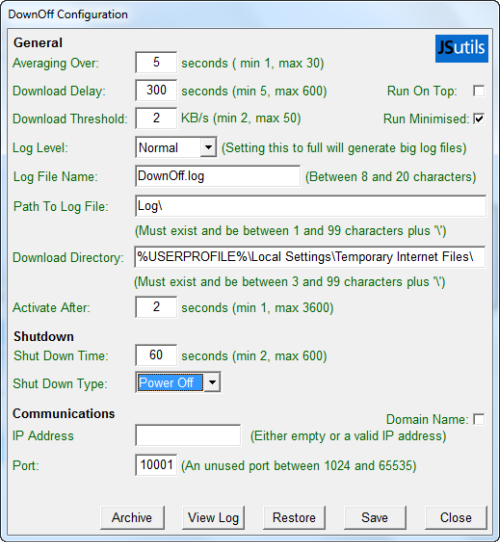The image size is (500, 542).
Task: Click the Download Directory text field
Action: (309, 257)
